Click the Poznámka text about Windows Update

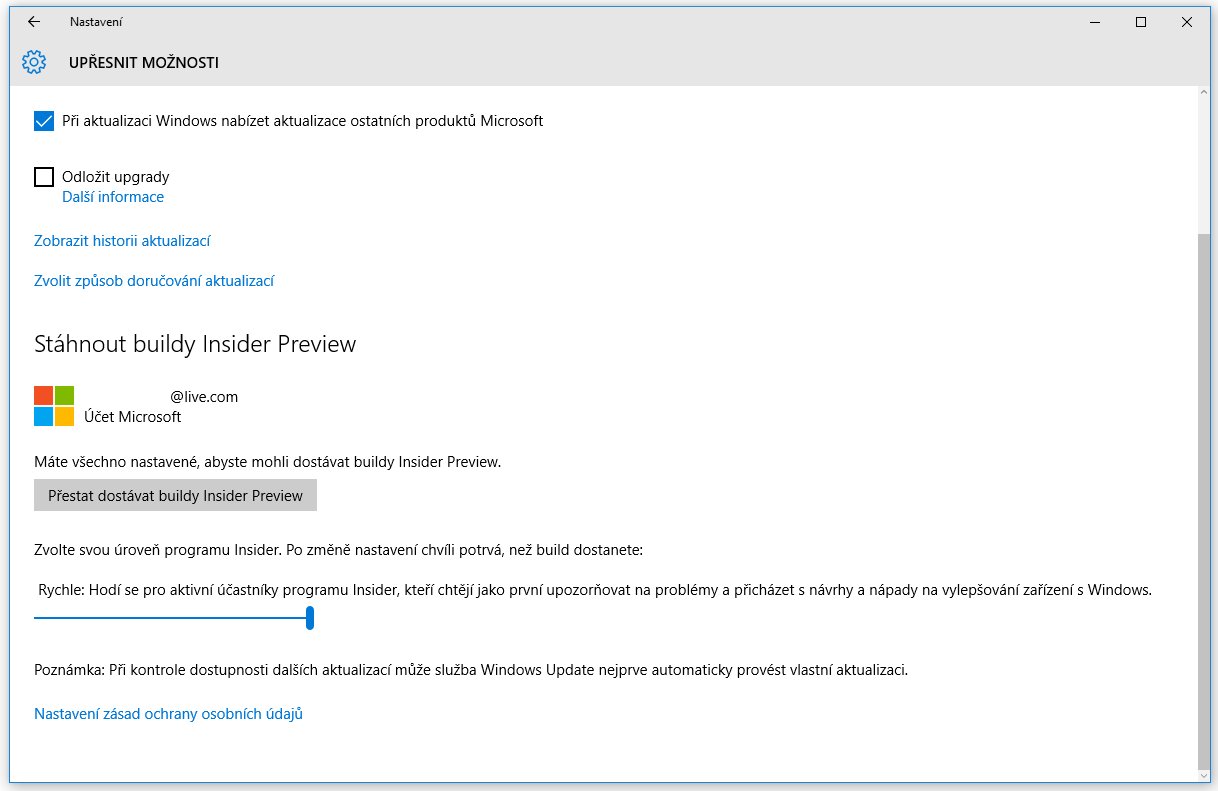471,670
